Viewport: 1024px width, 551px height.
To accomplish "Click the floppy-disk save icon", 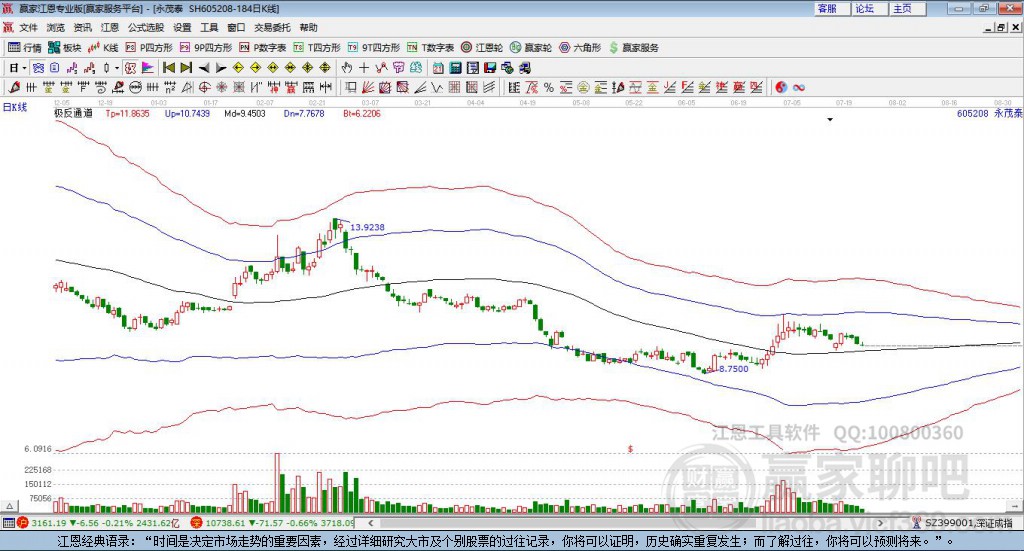I will pyautogui.click(x=490, y=68).
